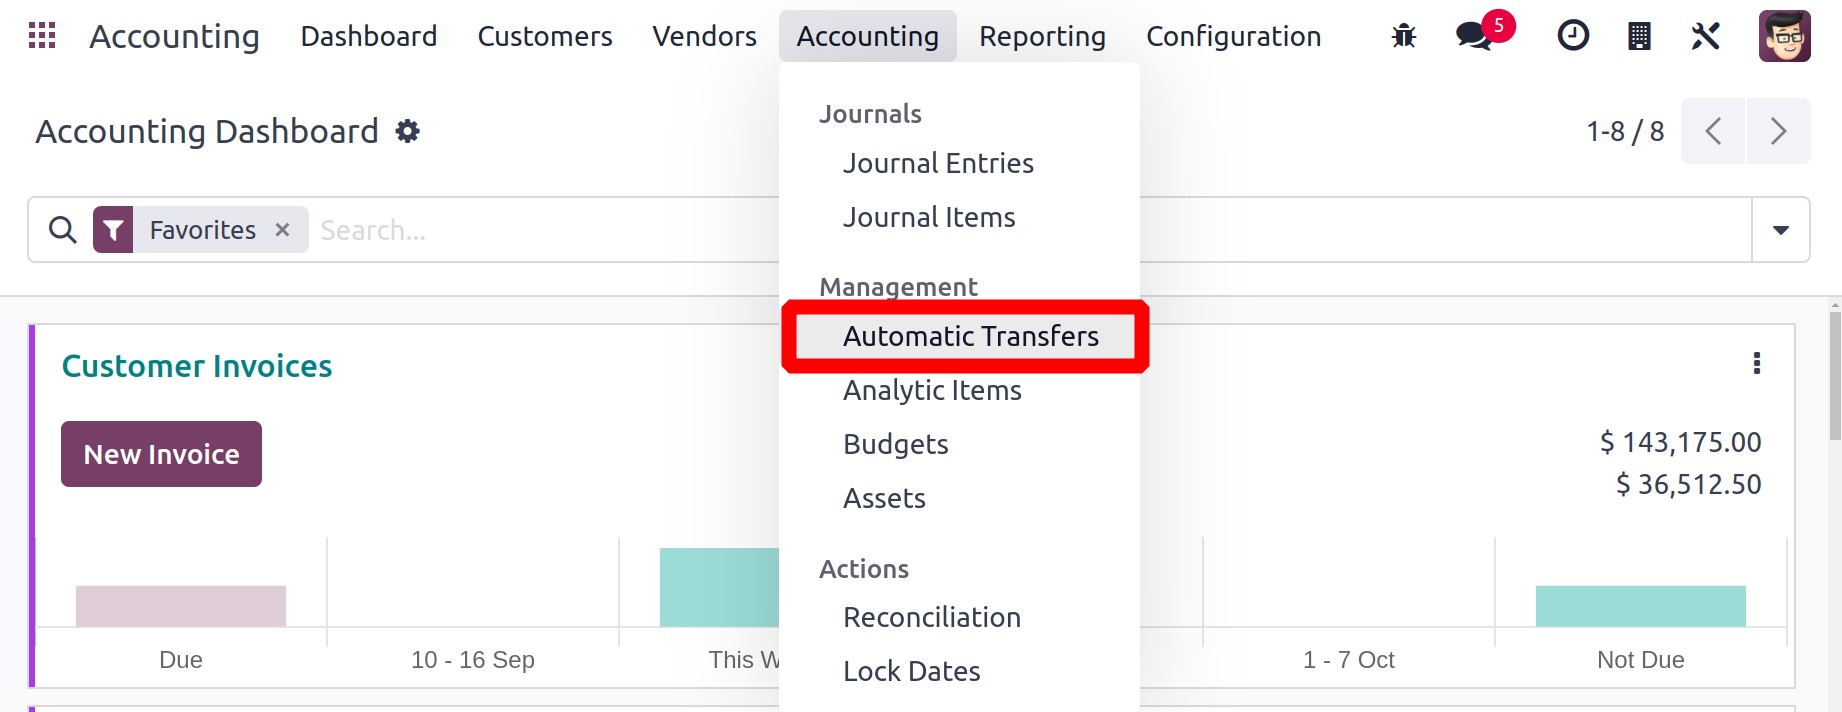The width and height of the screenshot is (1842, 712).
Task: Go to previous page arrow
Action: (1713, 131)
